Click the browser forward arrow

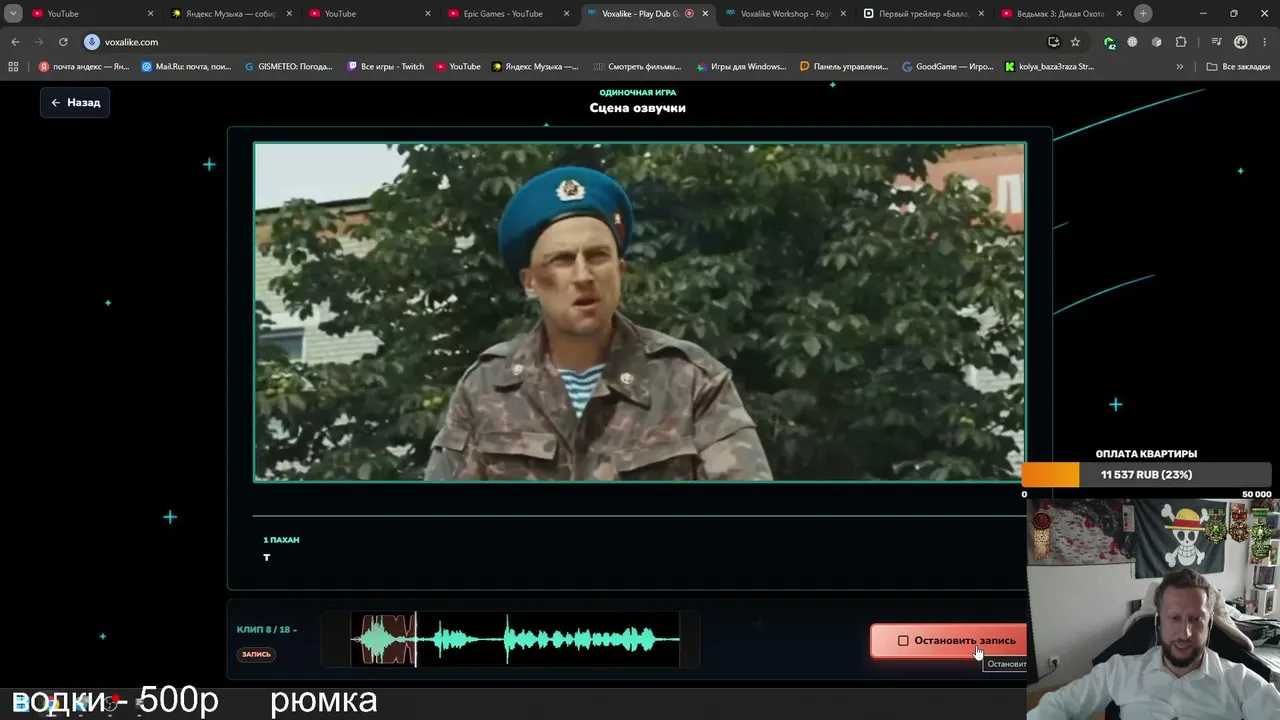coord(39,42)
